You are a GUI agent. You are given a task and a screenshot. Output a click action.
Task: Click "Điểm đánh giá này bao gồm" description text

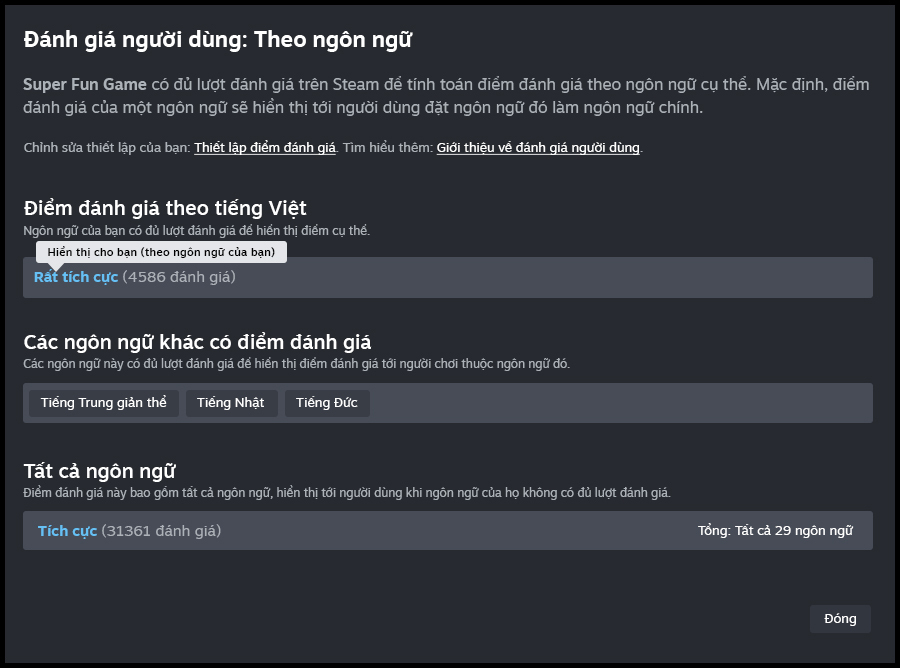[x=346, y=492]
